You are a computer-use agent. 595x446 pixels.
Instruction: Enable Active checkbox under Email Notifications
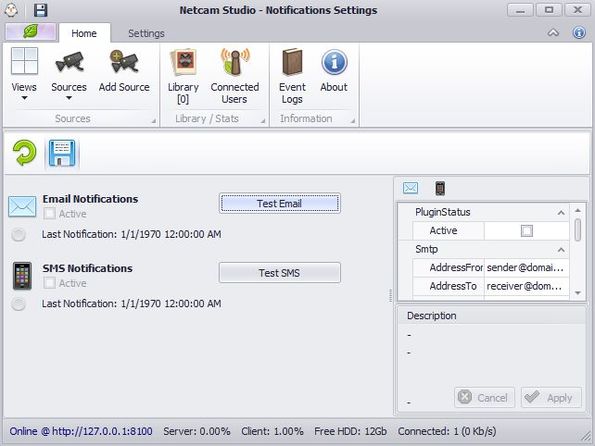click(x=49, y=214)
